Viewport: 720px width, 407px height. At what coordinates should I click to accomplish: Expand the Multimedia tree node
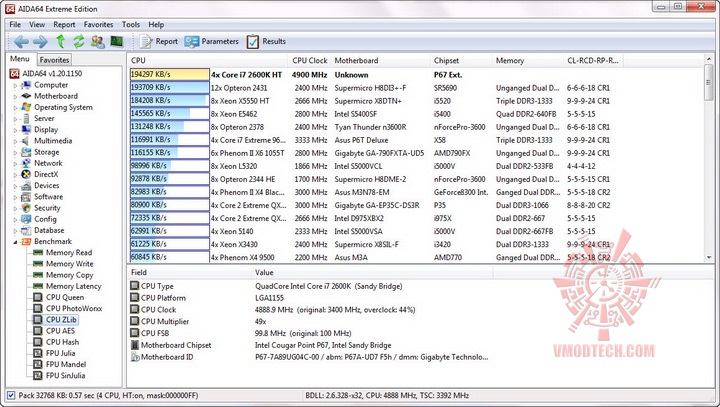[15, 141]
